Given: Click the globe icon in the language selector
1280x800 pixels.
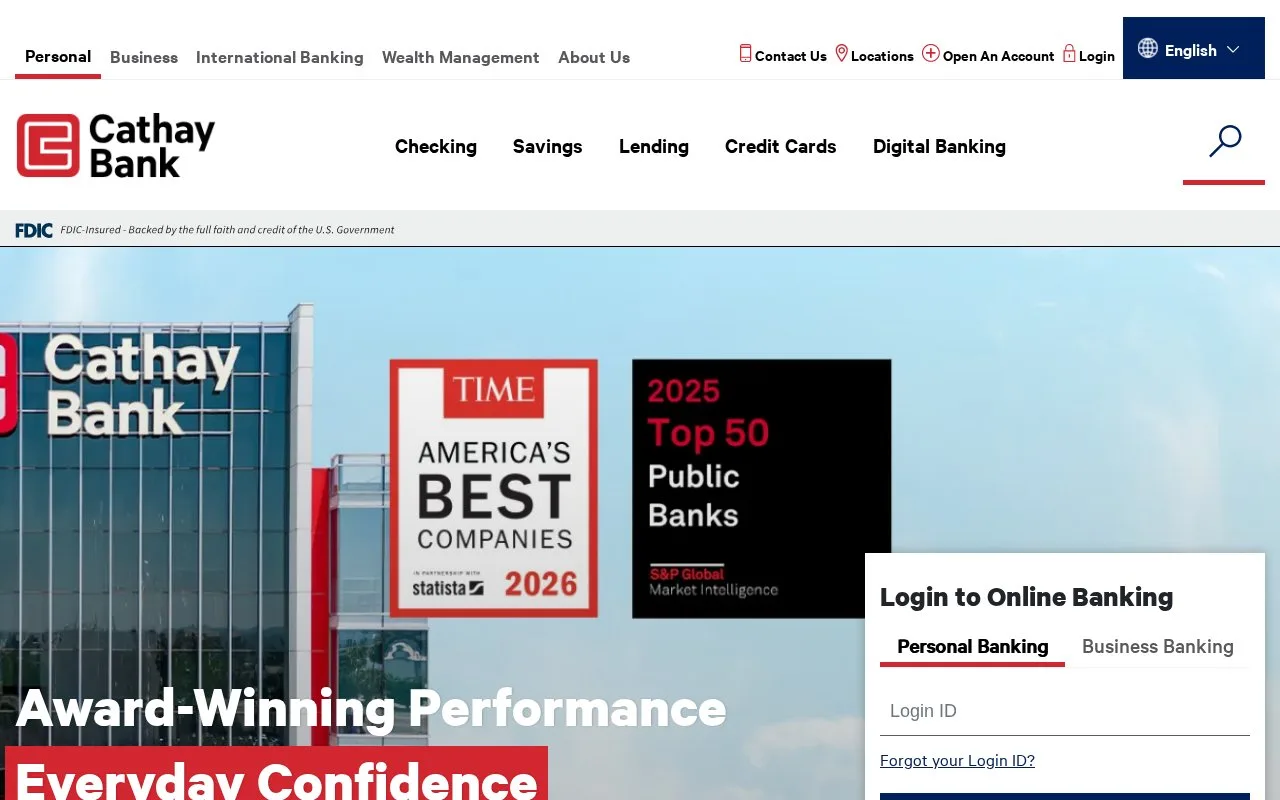Looking at the screenshot, I should 1148,48.
